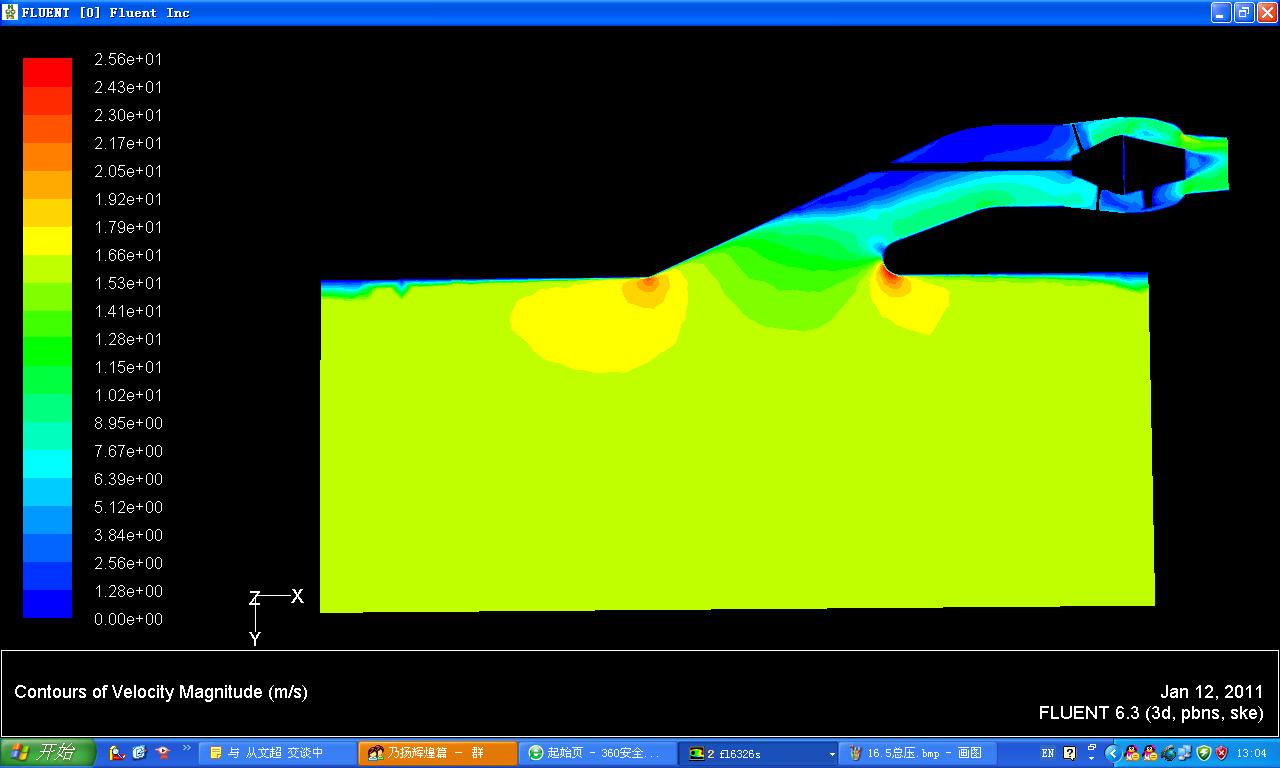The height and width of the screenshot is (768, 1280).
Task: Click the system clock showing 13:04
Action: [x=1251, y=753]
